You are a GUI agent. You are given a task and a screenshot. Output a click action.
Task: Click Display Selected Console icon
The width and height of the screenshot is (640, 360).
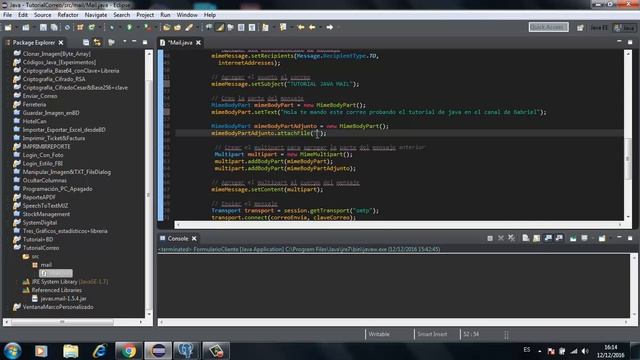584,238
